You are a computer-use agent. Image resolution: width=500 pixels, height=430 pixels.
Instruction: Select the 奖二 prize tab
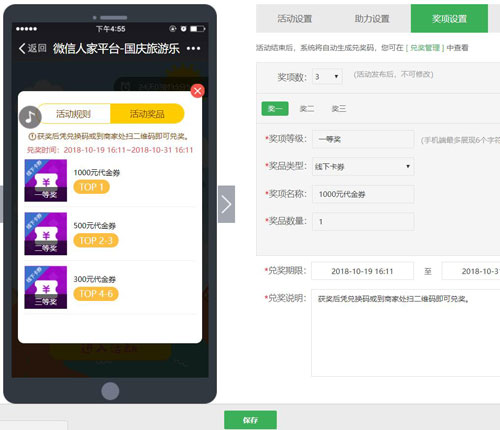tap(307, 109)
